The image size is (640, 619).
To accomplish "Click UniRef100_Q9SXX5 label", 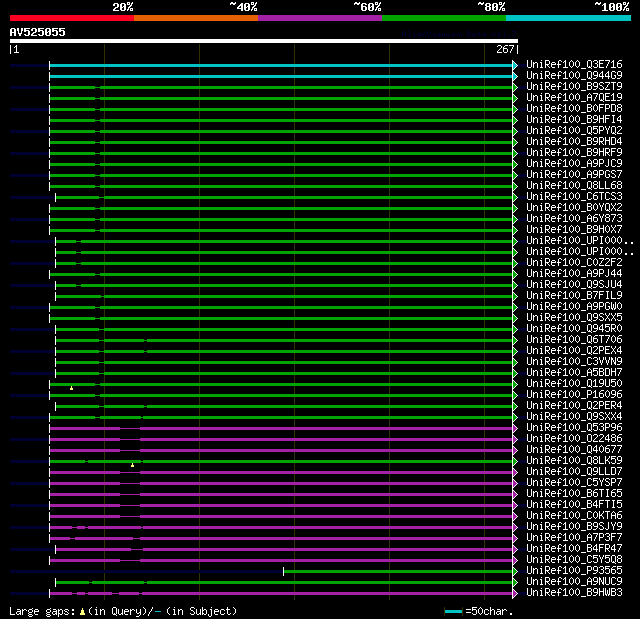I will 574,317.
